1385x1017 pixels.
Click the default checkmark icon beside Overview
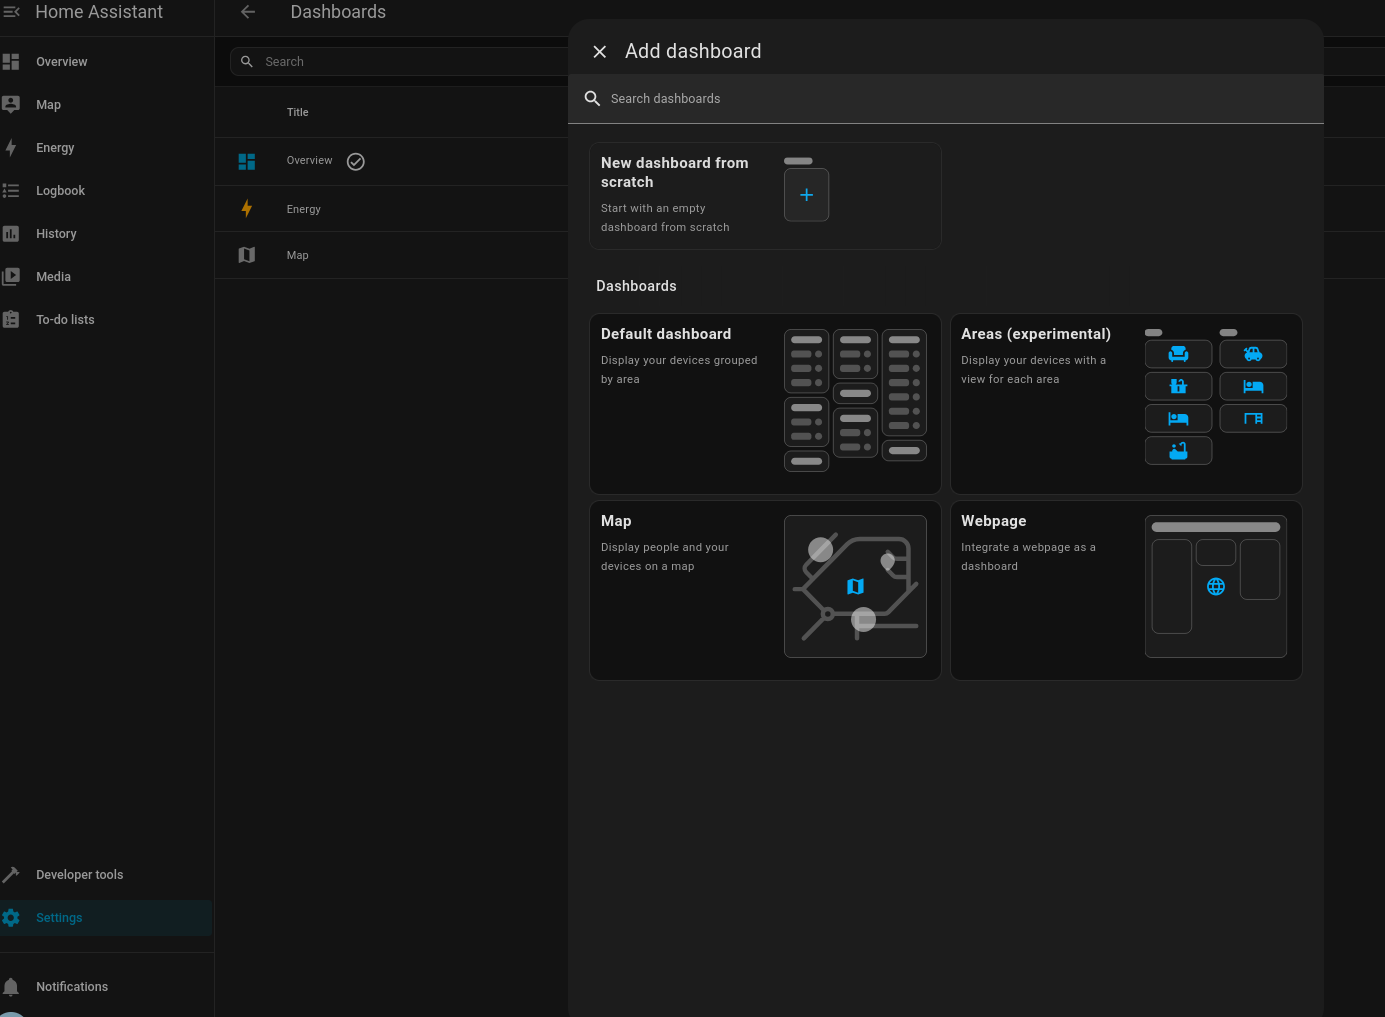coord(356,162)
